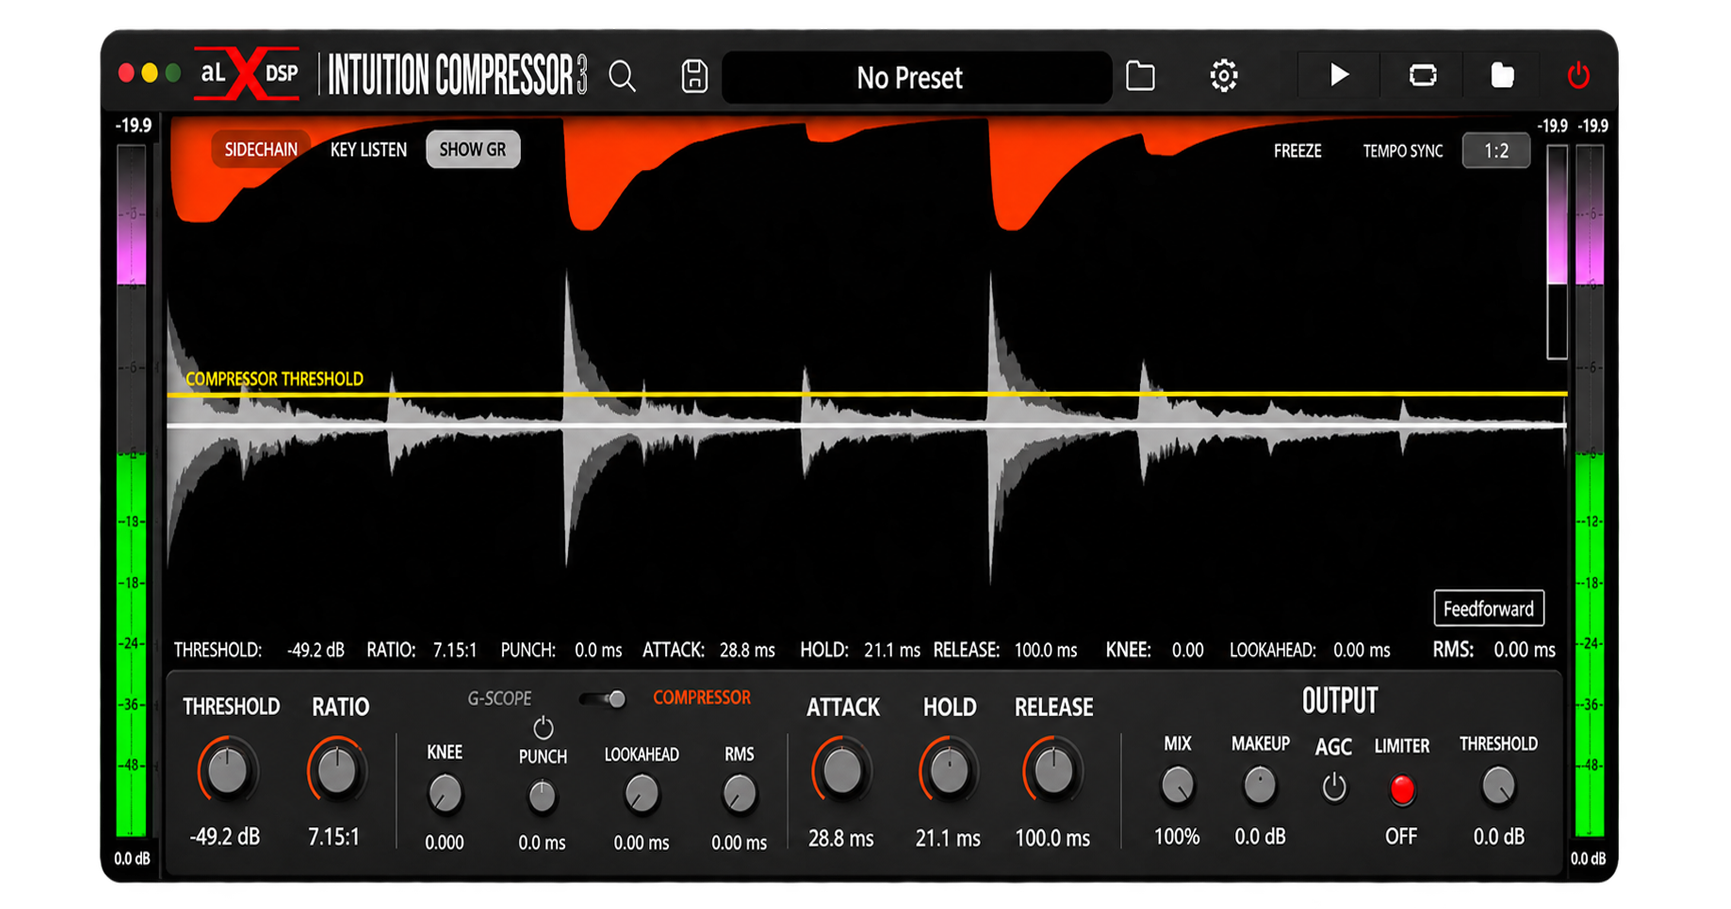Click the play triangle icon

(x=1339, y=75)
